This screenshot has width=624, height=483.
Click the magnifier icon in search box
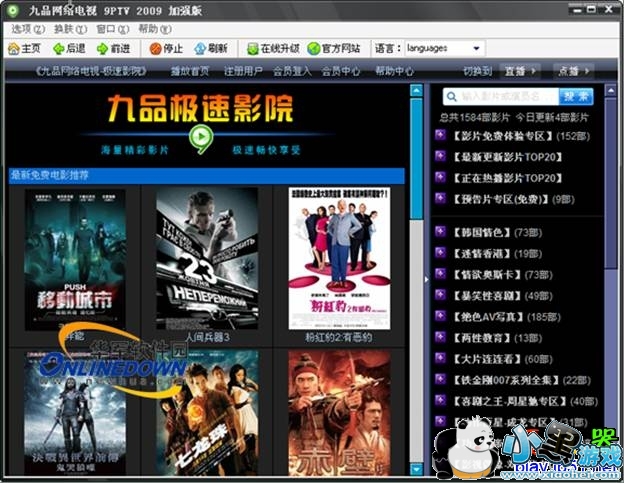pos(451,97)
